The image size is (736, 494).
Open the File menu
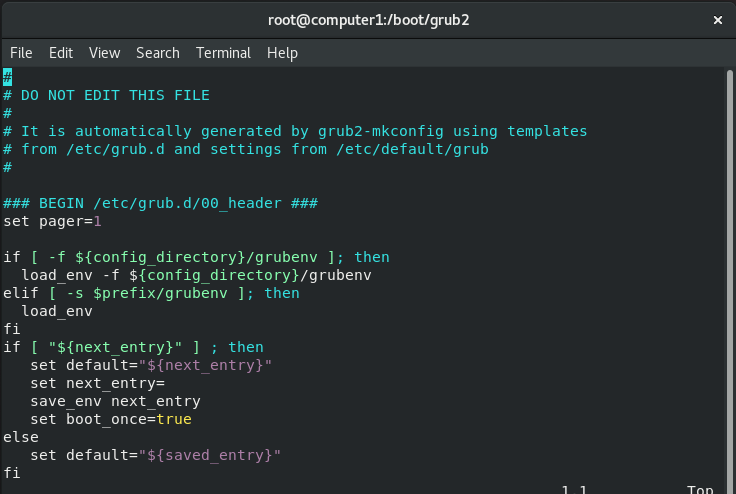click(21, 53)
